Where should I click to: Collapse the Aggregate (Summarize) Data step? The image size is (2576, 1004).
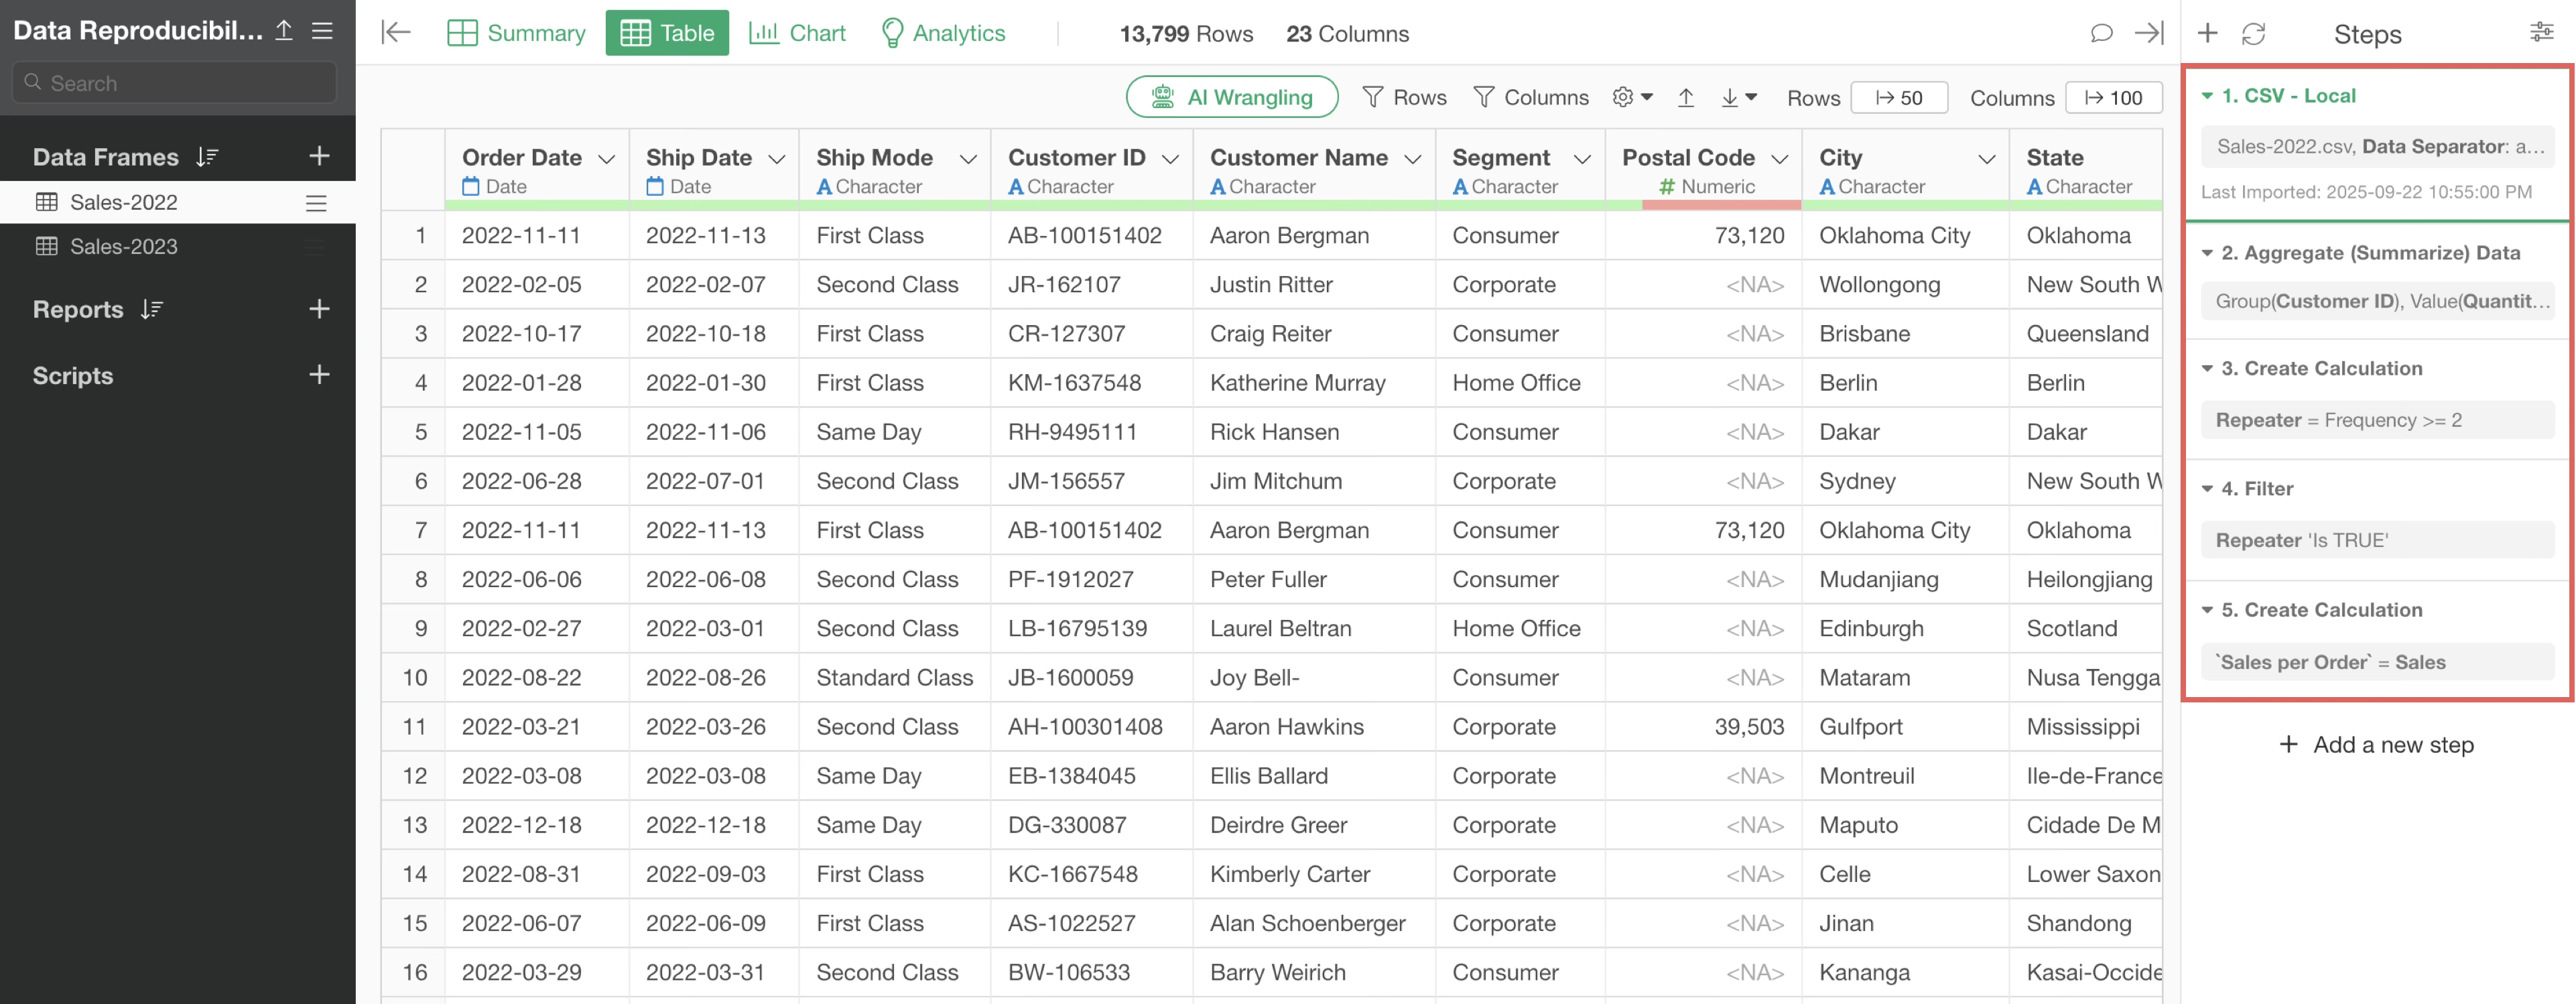click(x=2207, y=253)
